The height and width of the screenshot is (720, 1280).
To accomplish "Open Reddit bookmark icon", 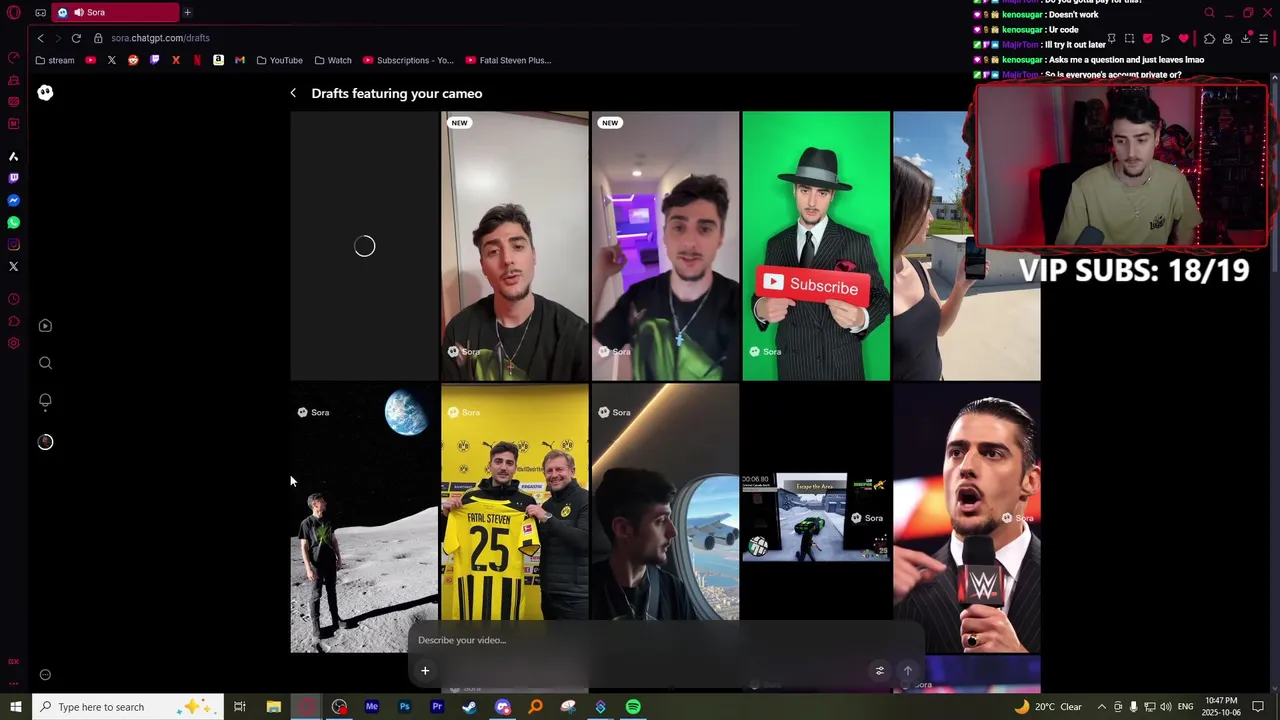I will point(133,60).
